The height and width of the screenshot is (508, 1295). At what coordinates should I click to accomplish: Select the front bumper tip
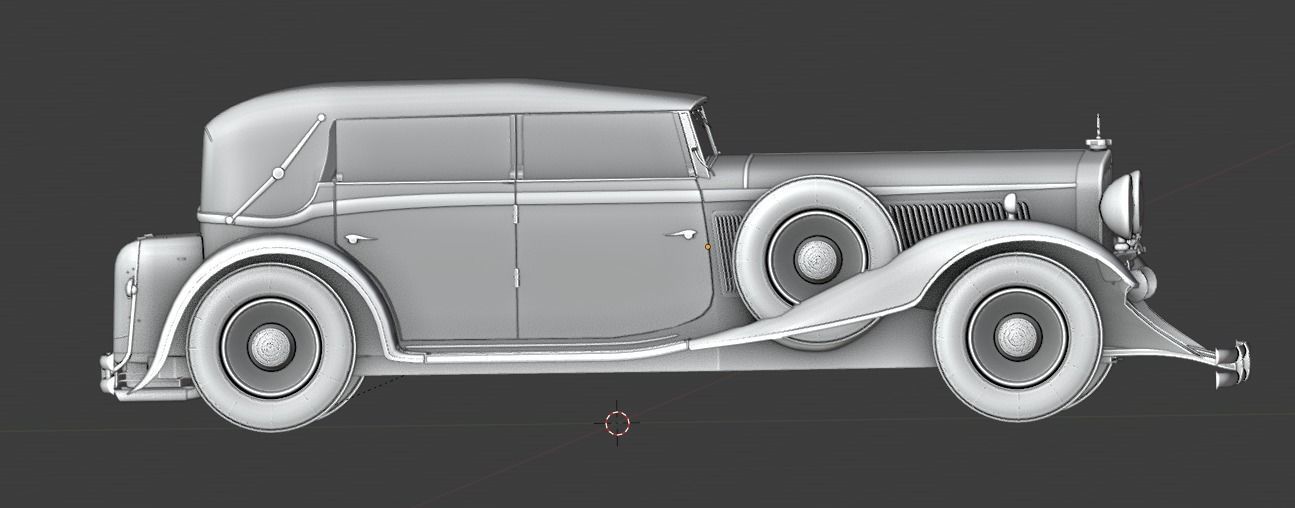tap(1233, 364)
